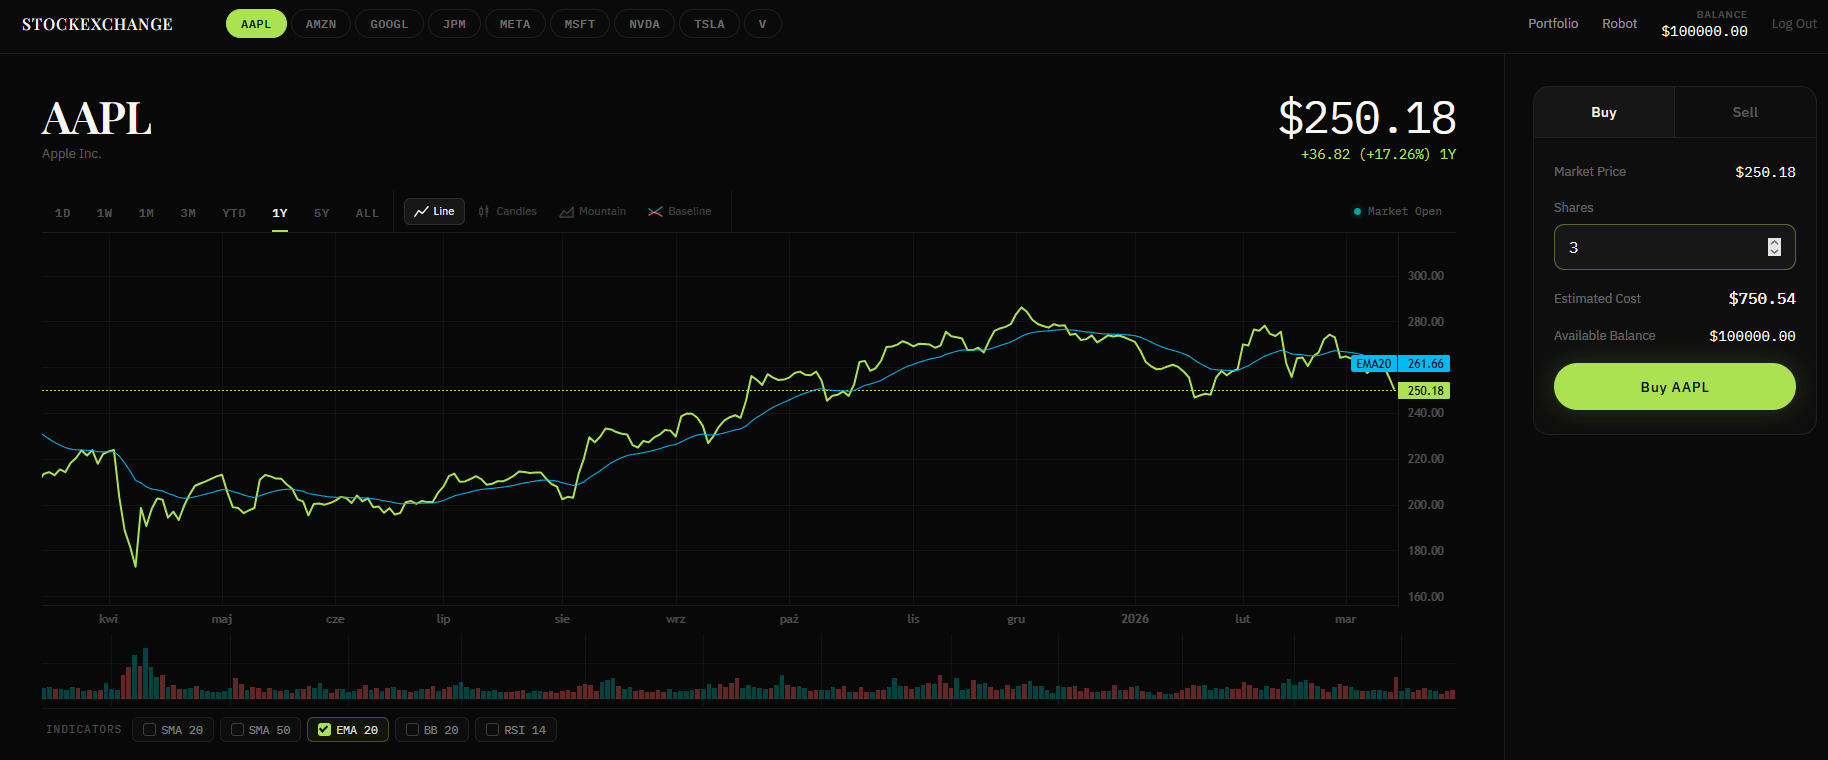Enable the SMA 20 indicator checkbox
The image size is (1828, 760).
coord(149,730)
